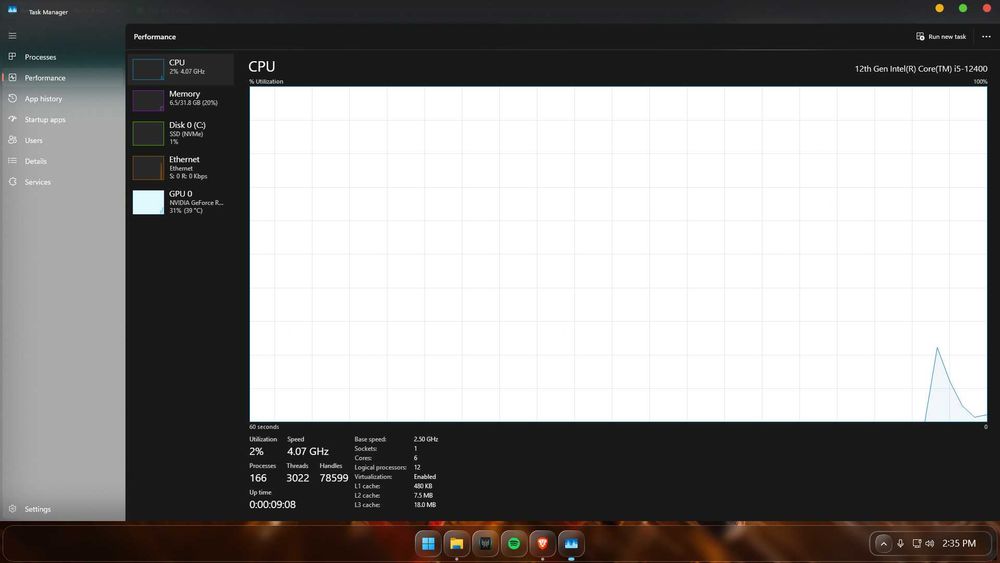Click the volume speaker tray icon

930,544
